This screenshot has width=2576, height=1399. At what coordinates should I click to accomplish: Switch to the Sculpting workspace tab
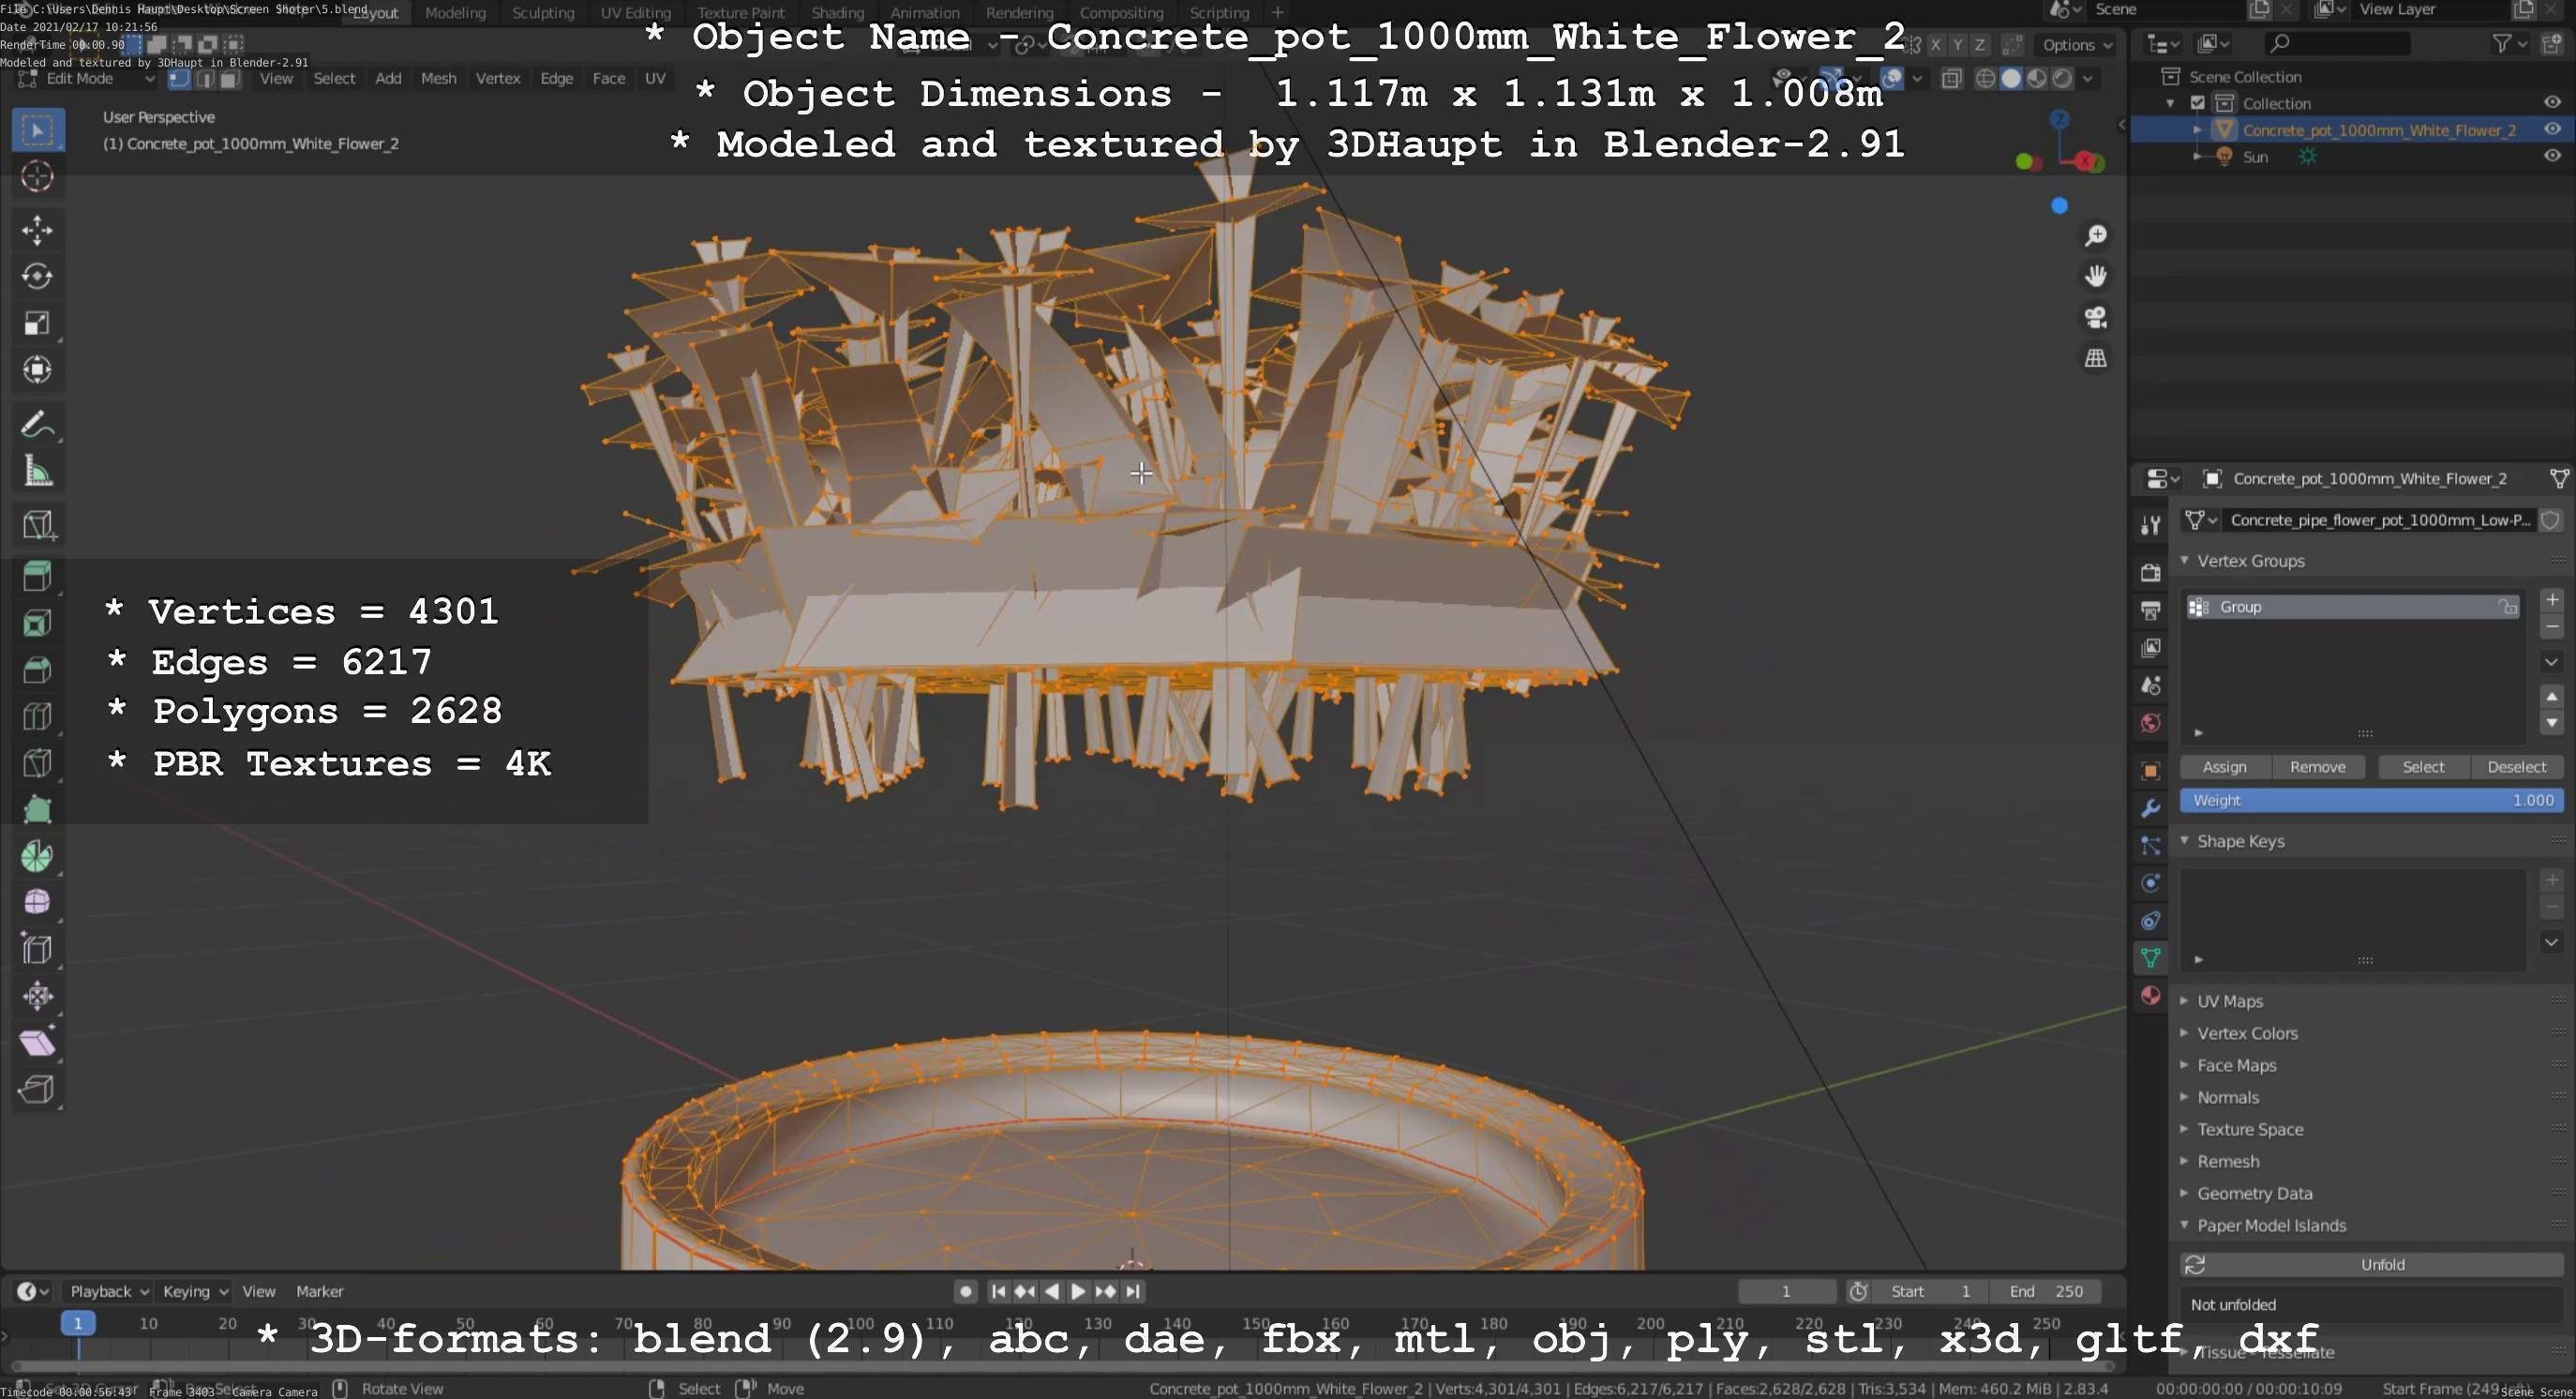coord(543,13)
